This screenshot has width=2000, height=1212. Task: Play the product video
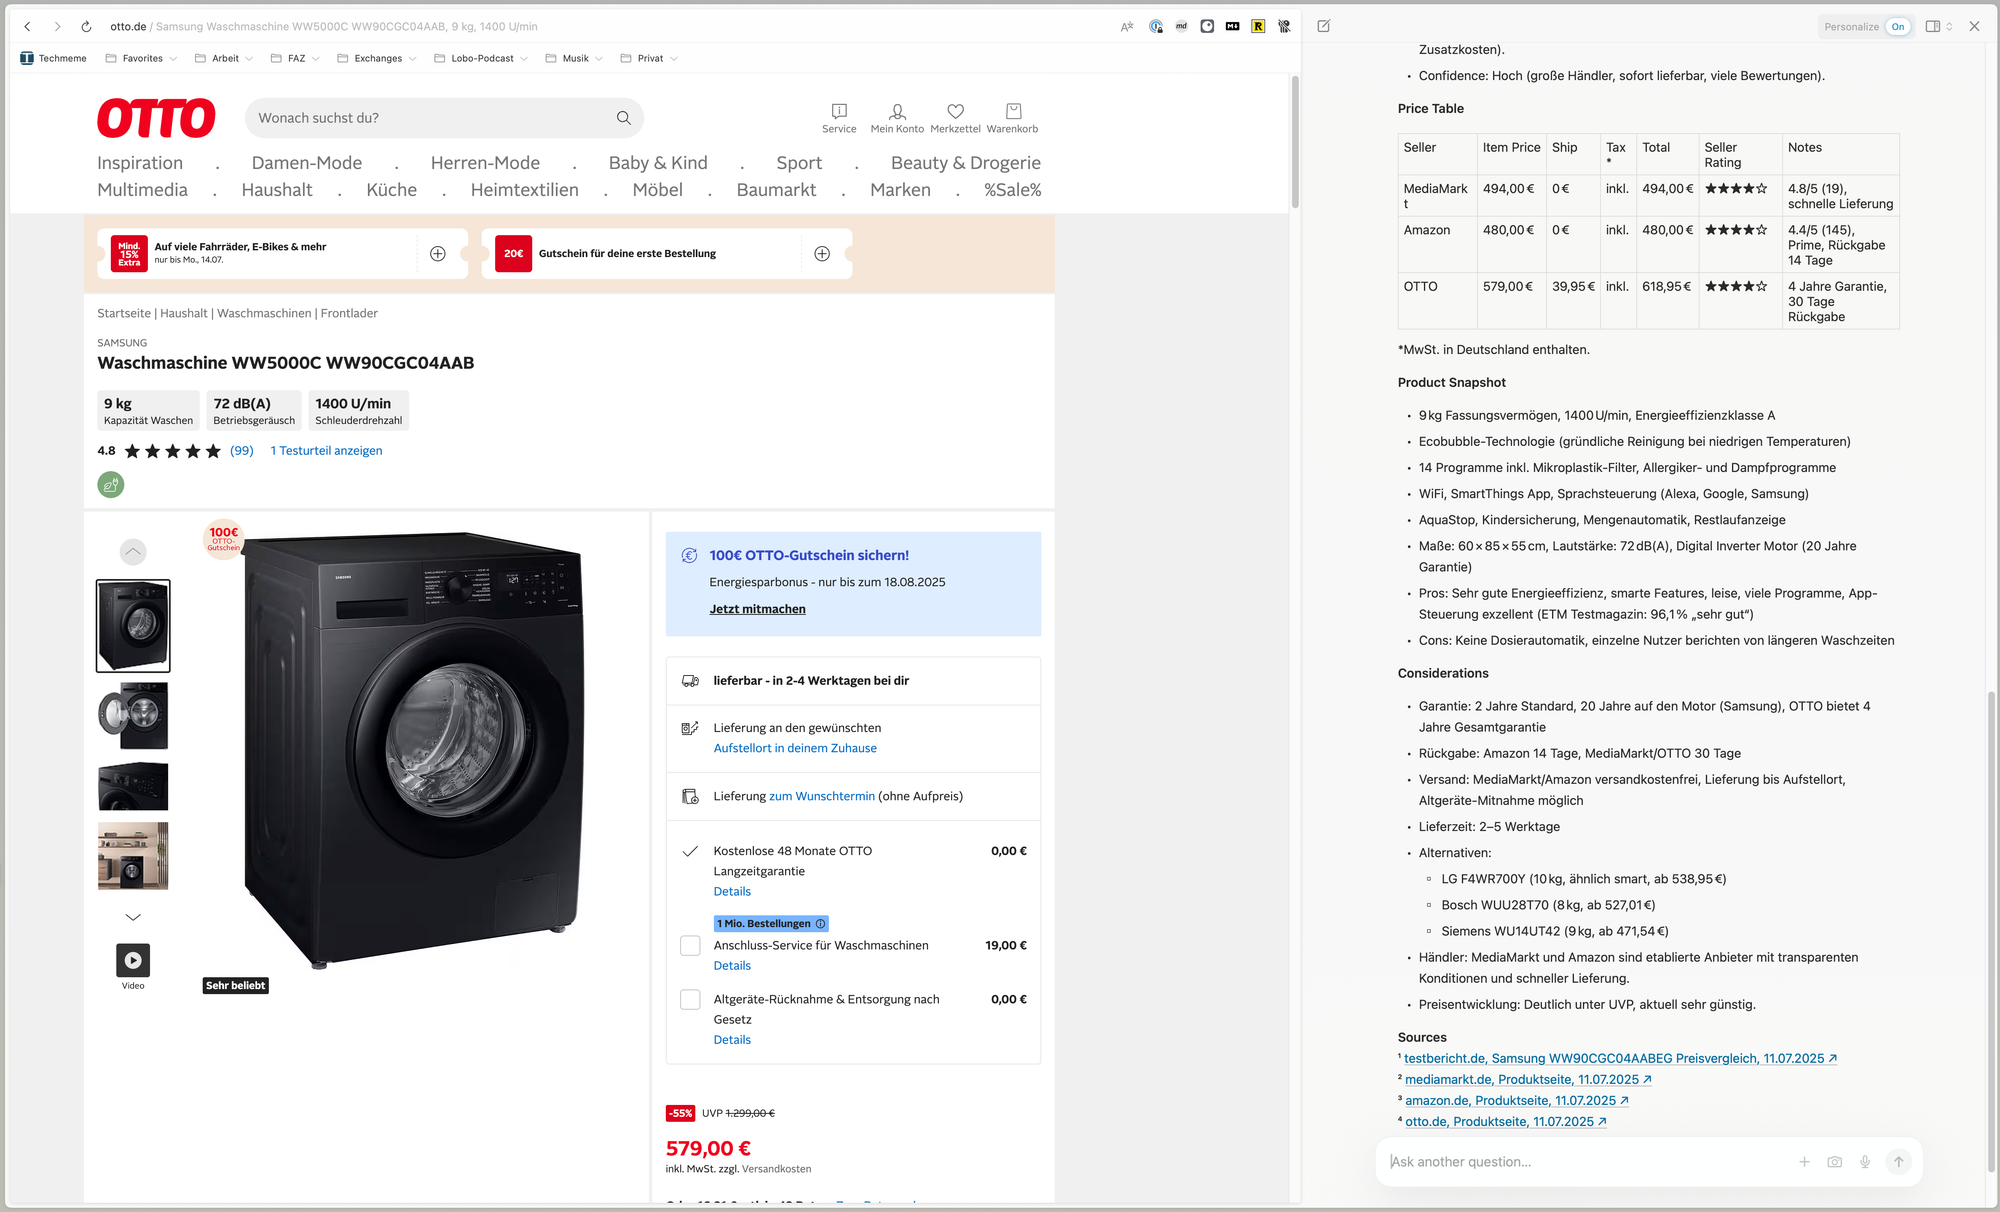pyautogui.click(x=133, y=960)
